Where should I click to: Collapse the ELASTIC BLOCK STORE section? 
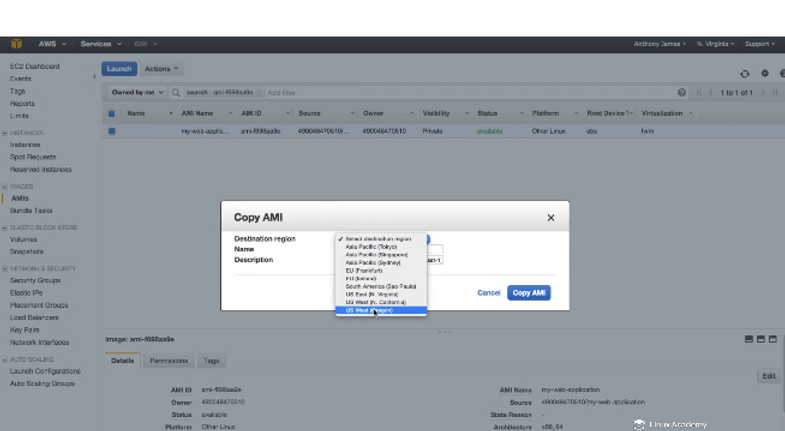[x=5, y=227]
